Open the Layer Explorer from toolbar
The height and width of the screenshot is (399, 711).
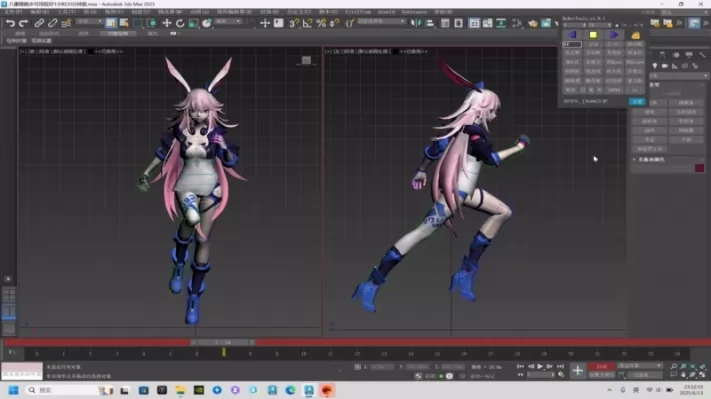(458, 23)
